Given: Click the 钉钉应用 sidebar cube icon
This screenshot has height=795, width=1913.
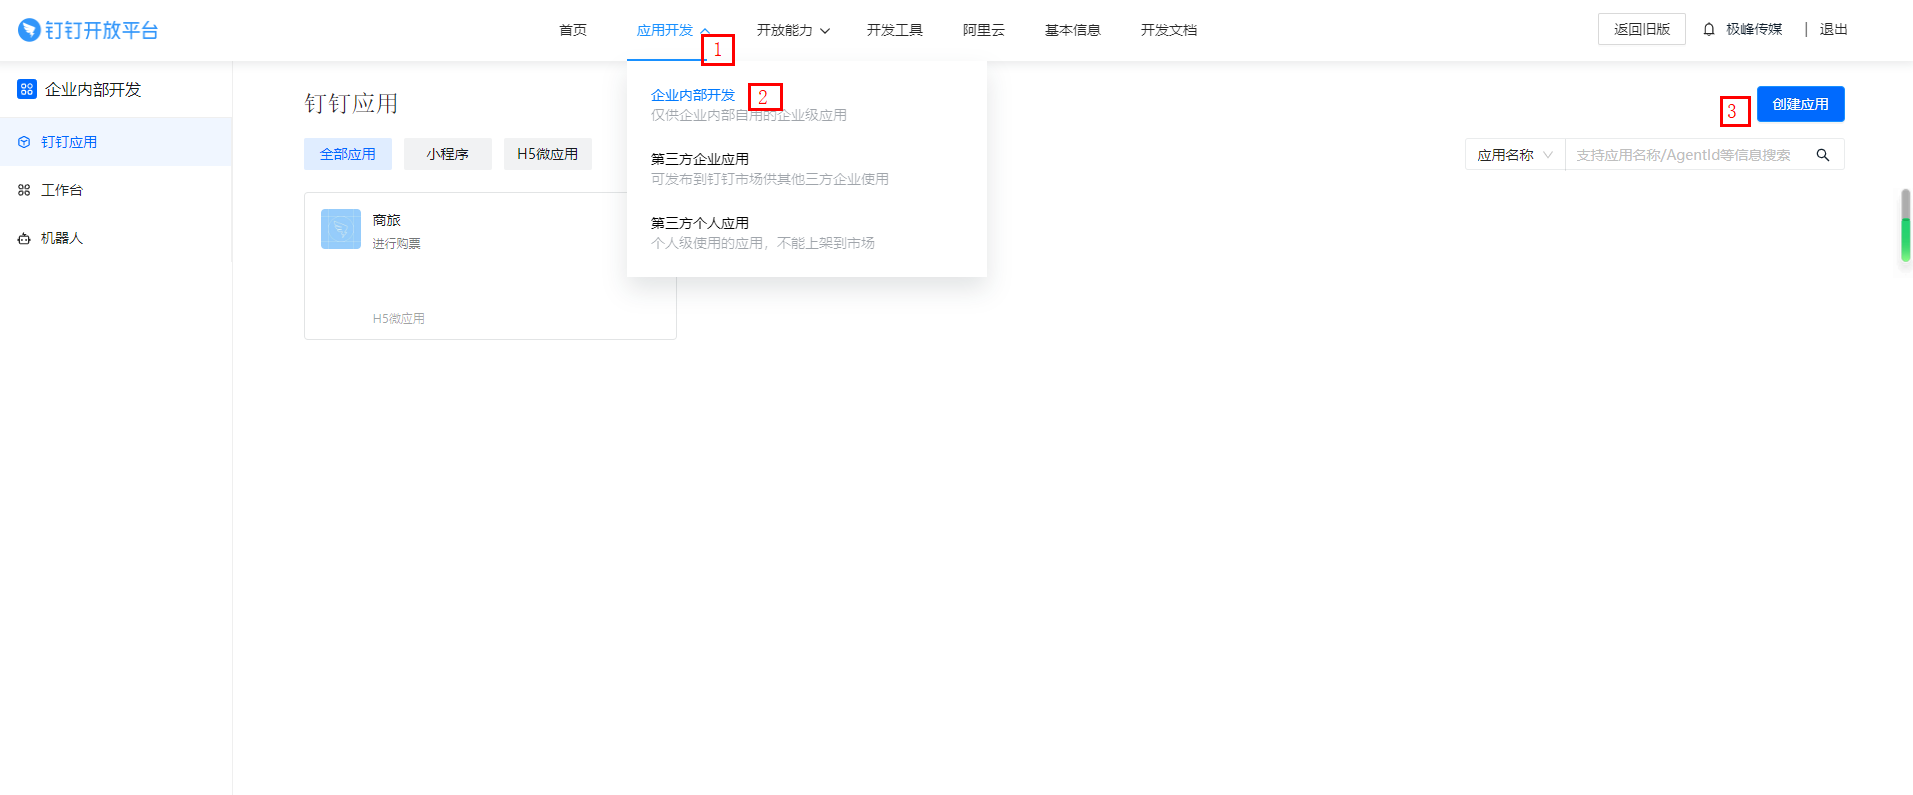Looking at the screenshot, I should (x=24, y=142).
